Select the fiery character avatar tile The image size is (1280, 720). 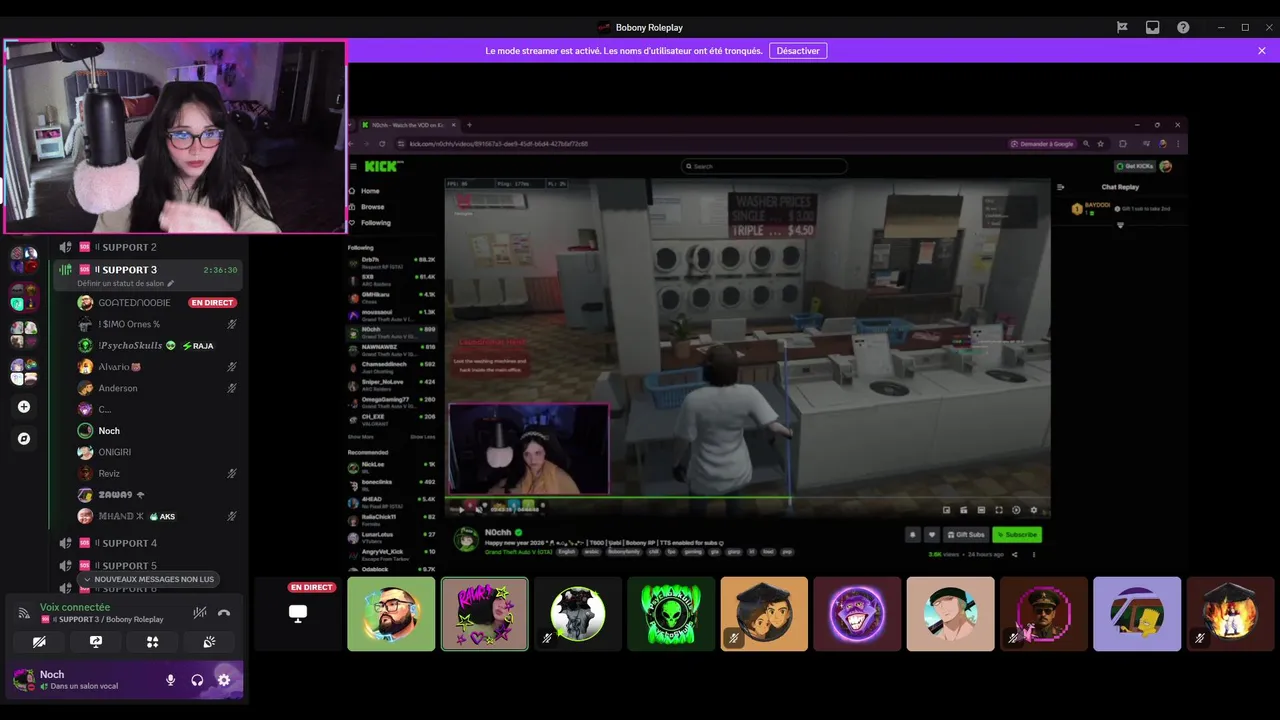click(x=1230, y=614)
